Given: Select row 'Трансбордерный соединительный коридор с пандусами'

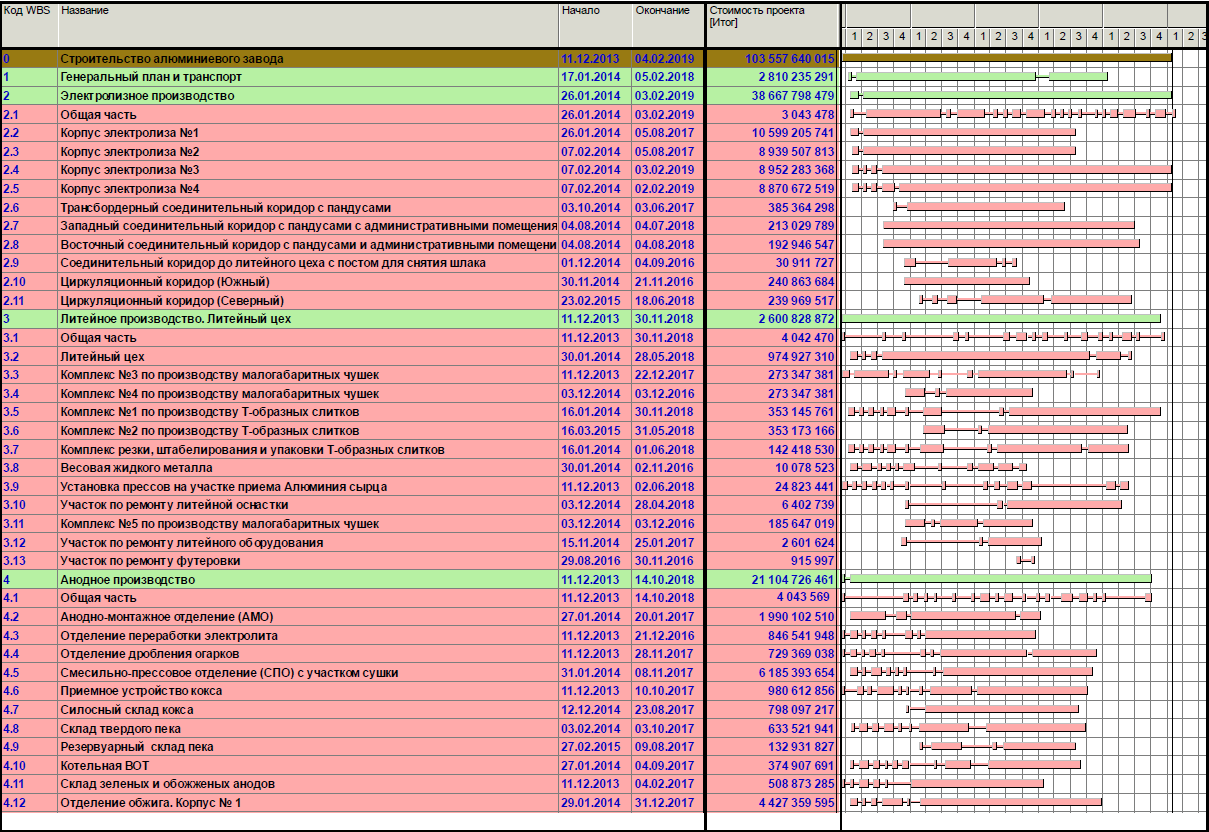Looking at the screenshot, I should (x=419, y=208).
